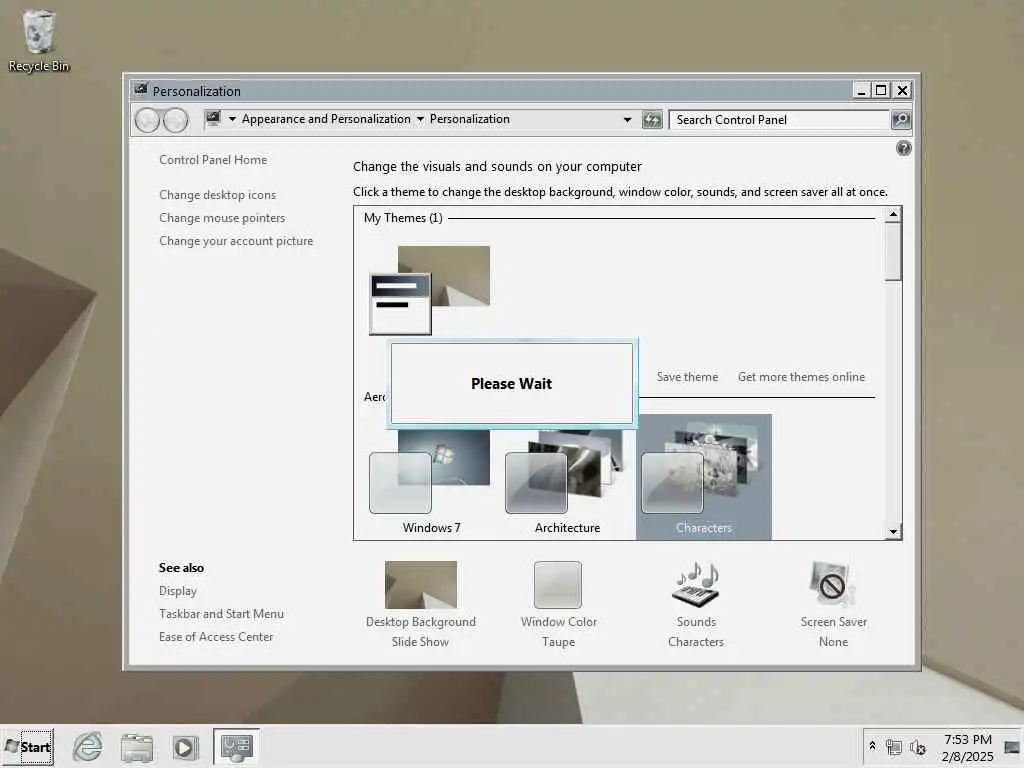Click the themes list scroll down arrow
The height and width of the screenshot is (768, 1024).
[893, 532]
